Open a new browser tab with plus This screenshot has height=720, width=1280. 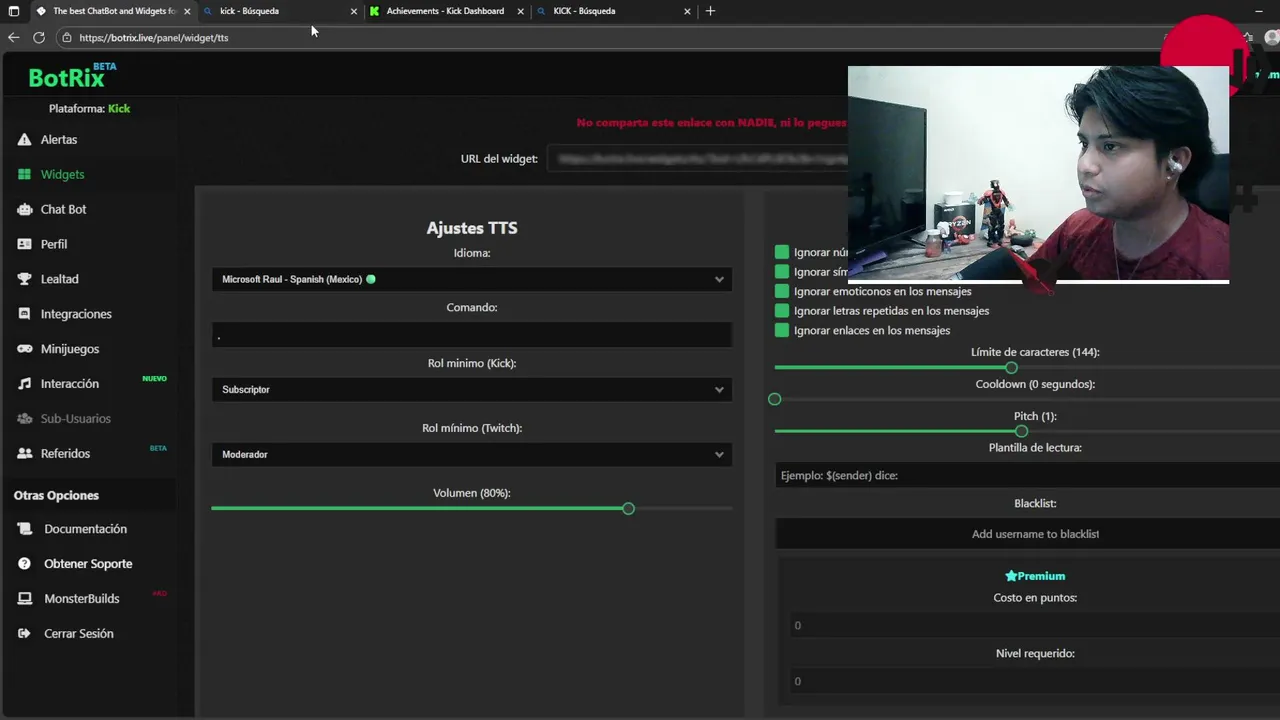pos(710,11)
